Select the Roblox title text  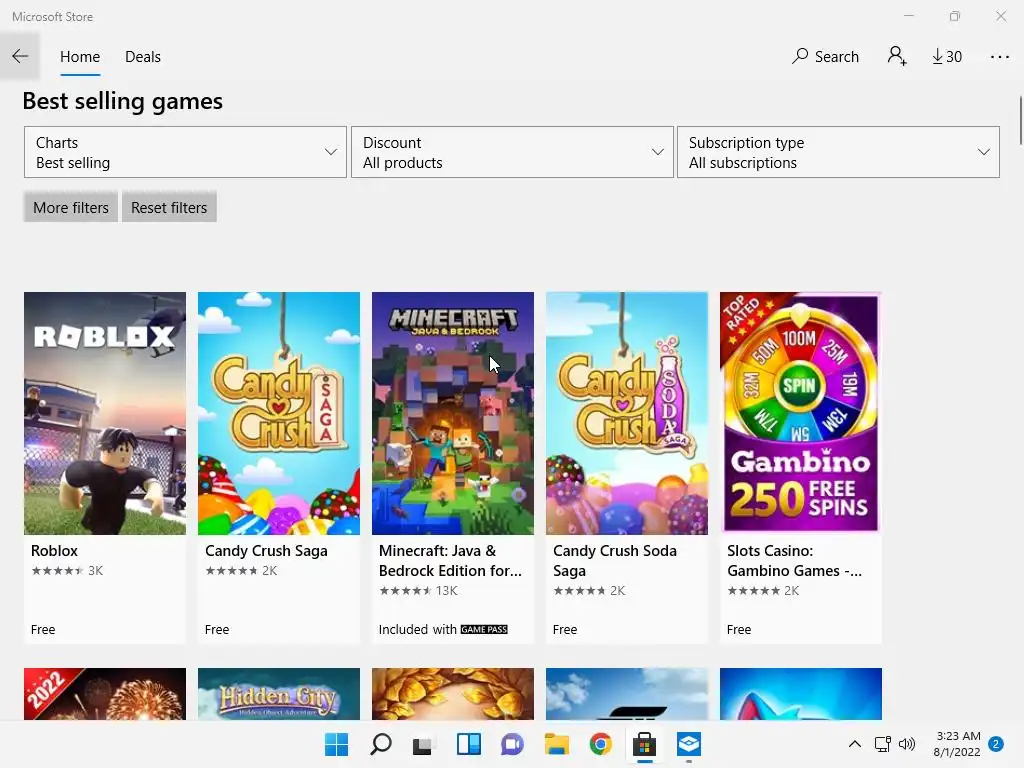[x=54, y=551]
